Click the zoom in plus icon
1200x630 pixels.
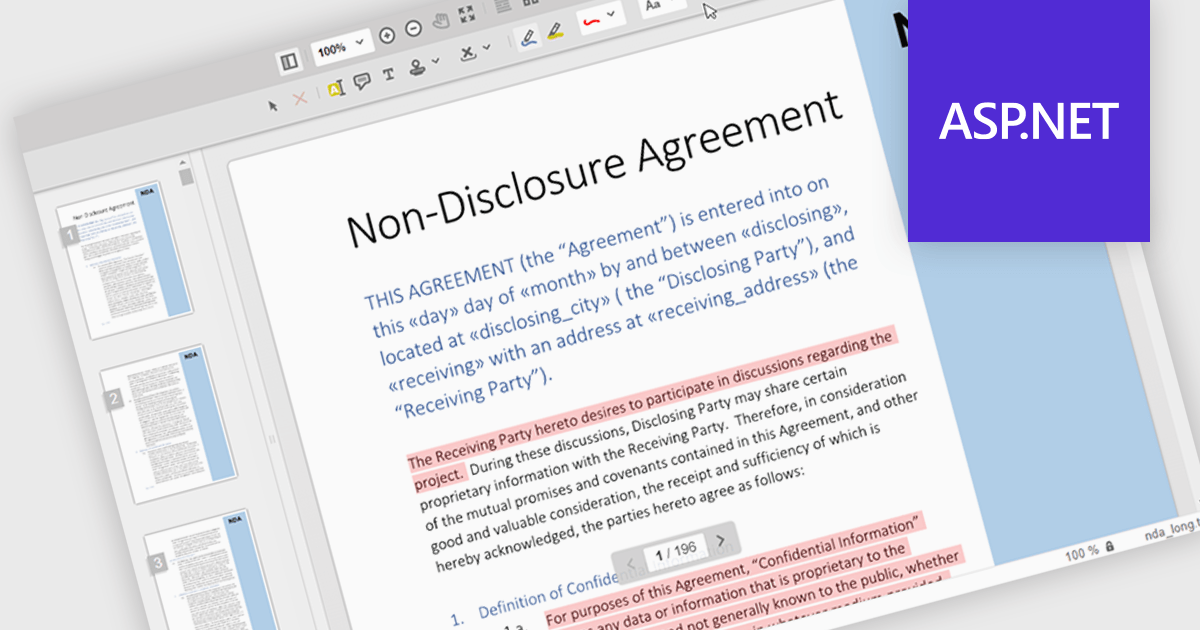coord(388,34)
